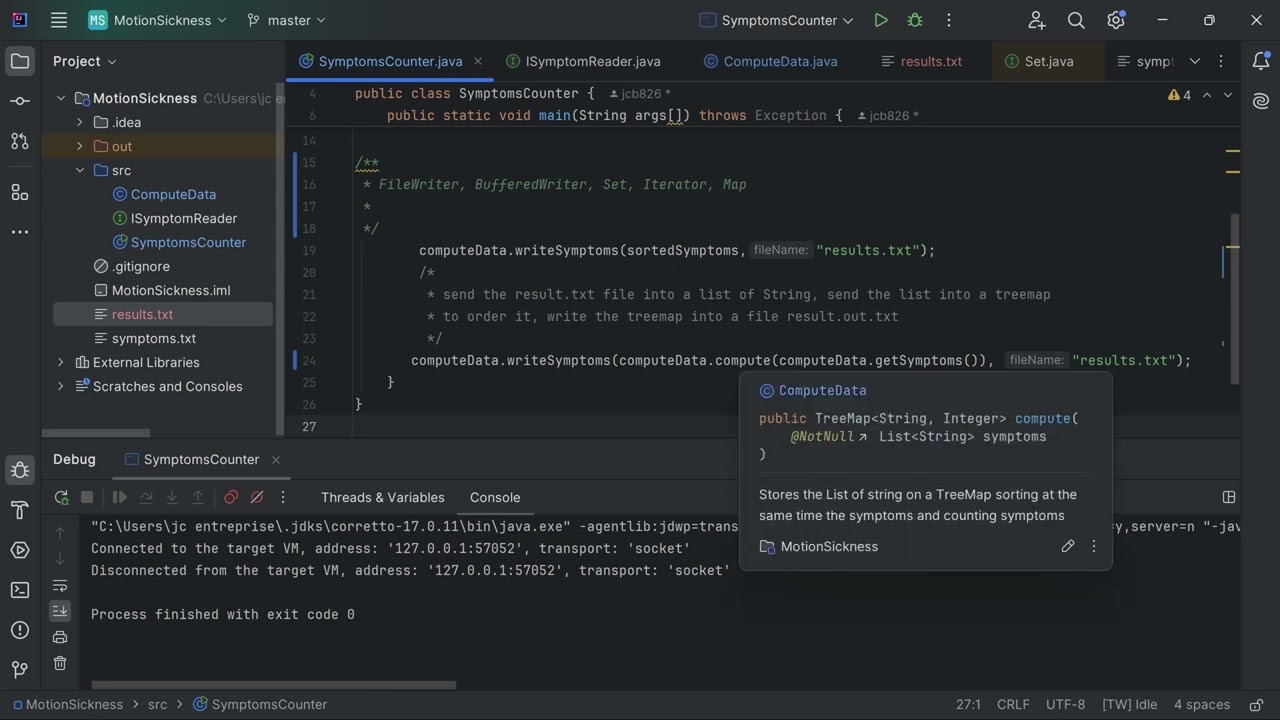Viewport: 1280px width, 720px height.
Task: Open more run actions menu
Action: tap(949, 20)
